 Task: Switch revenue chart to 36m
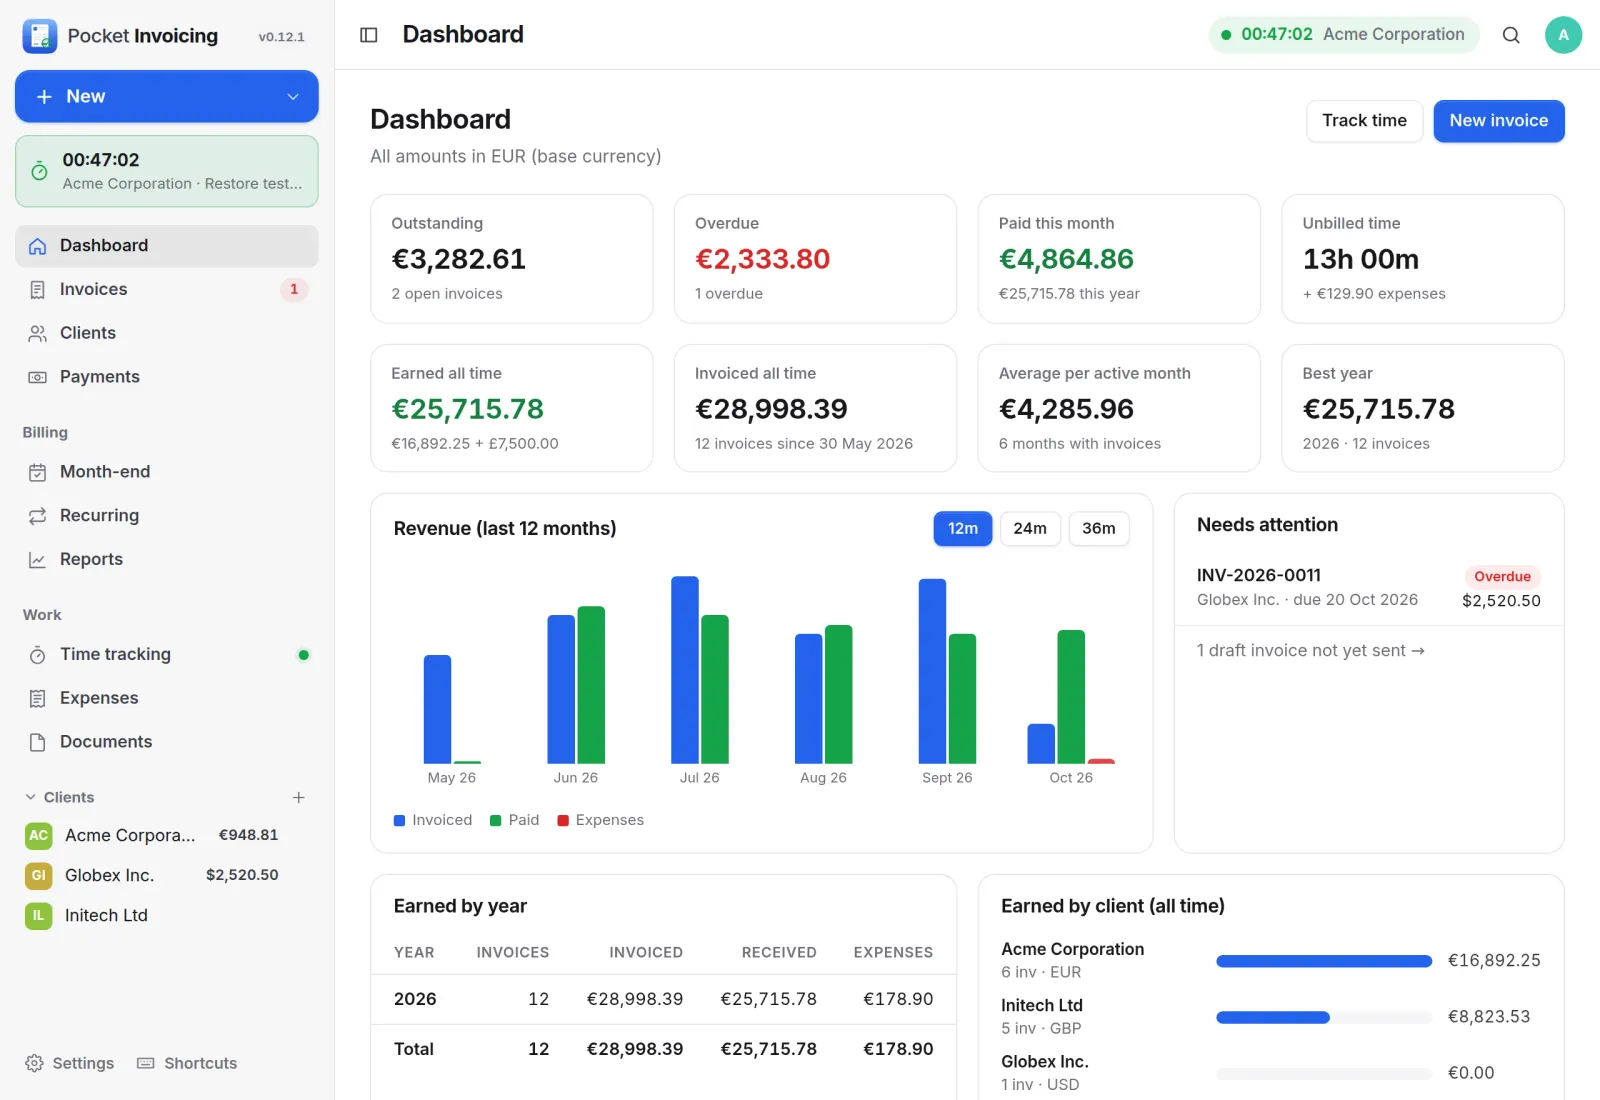tap(1099, 528)
